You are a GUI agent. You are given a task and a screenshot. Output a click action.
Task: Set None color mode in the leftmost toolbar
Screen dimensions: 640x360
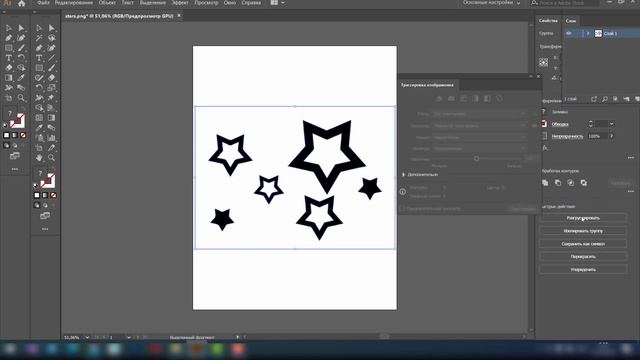[x=23, y=135]
